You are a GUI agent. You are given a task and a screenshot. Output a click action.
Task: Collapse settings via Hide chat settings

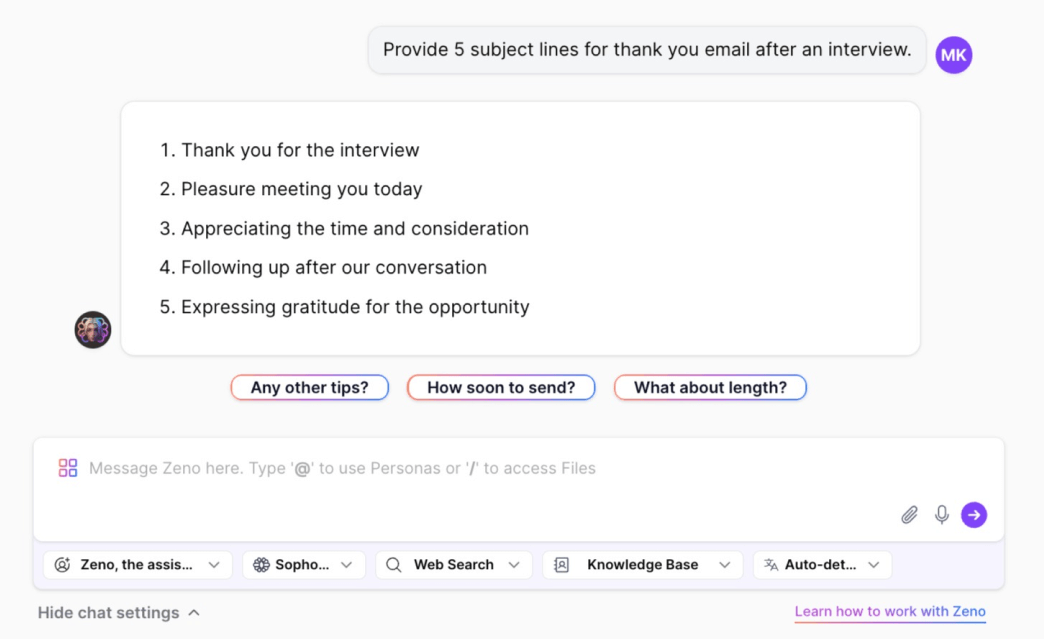click(119, 612)
